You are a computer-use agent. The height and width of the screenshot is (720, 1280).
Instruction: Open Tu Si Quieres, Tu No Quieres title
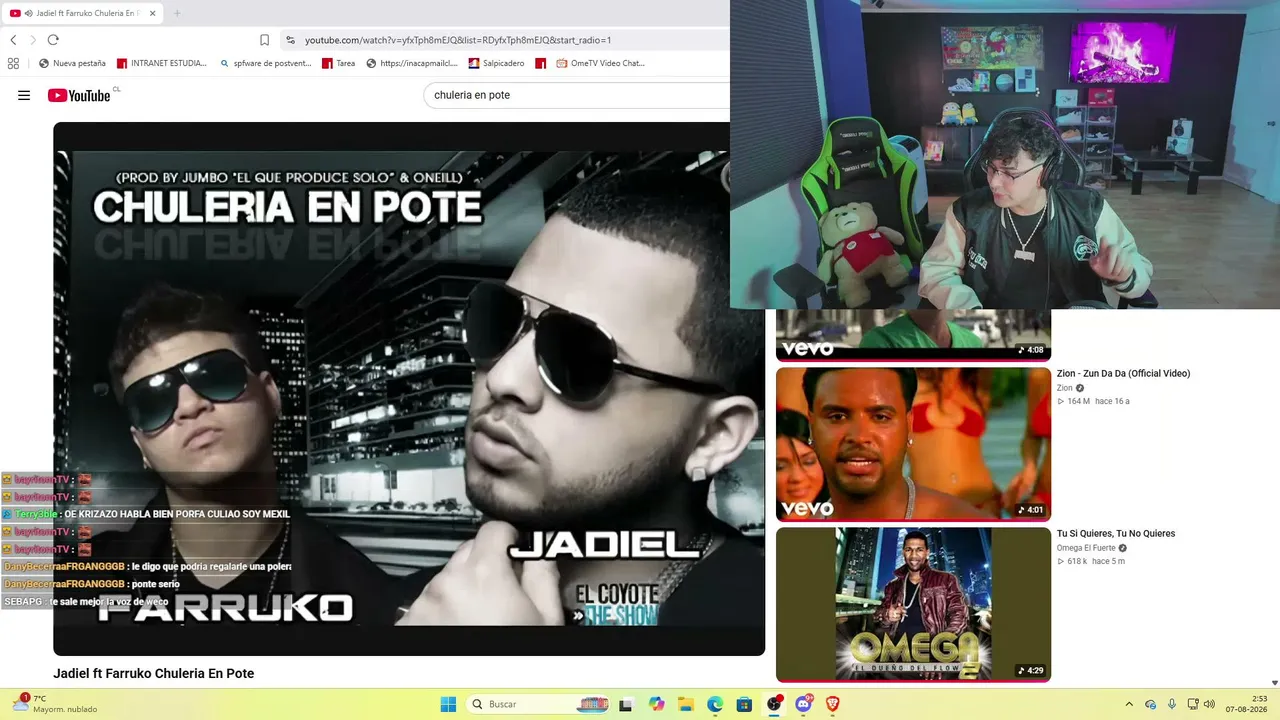coord(1116,533)
